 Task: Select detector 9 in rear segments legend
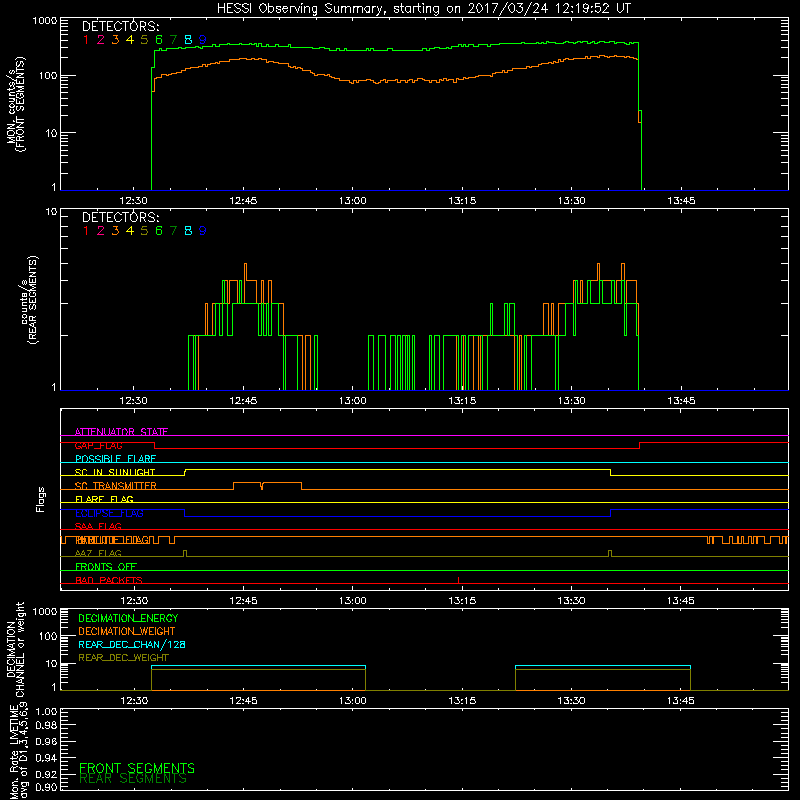[203, 231]
